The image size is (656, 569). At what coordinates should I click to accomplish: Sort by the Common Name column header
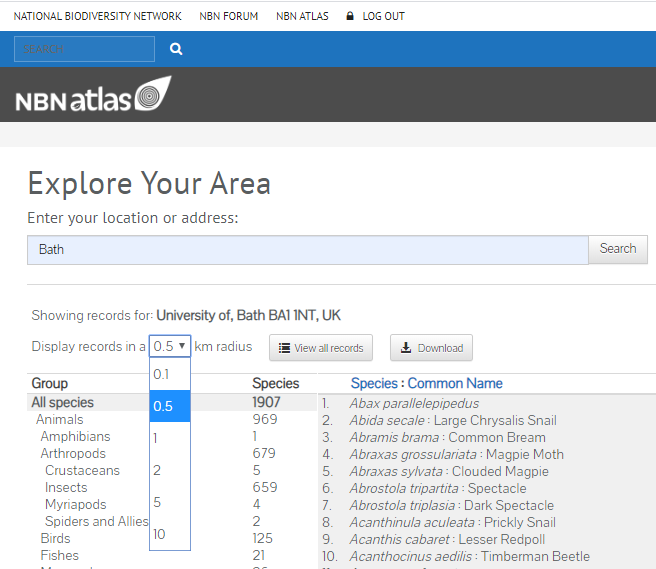click(x=455, y=383)
